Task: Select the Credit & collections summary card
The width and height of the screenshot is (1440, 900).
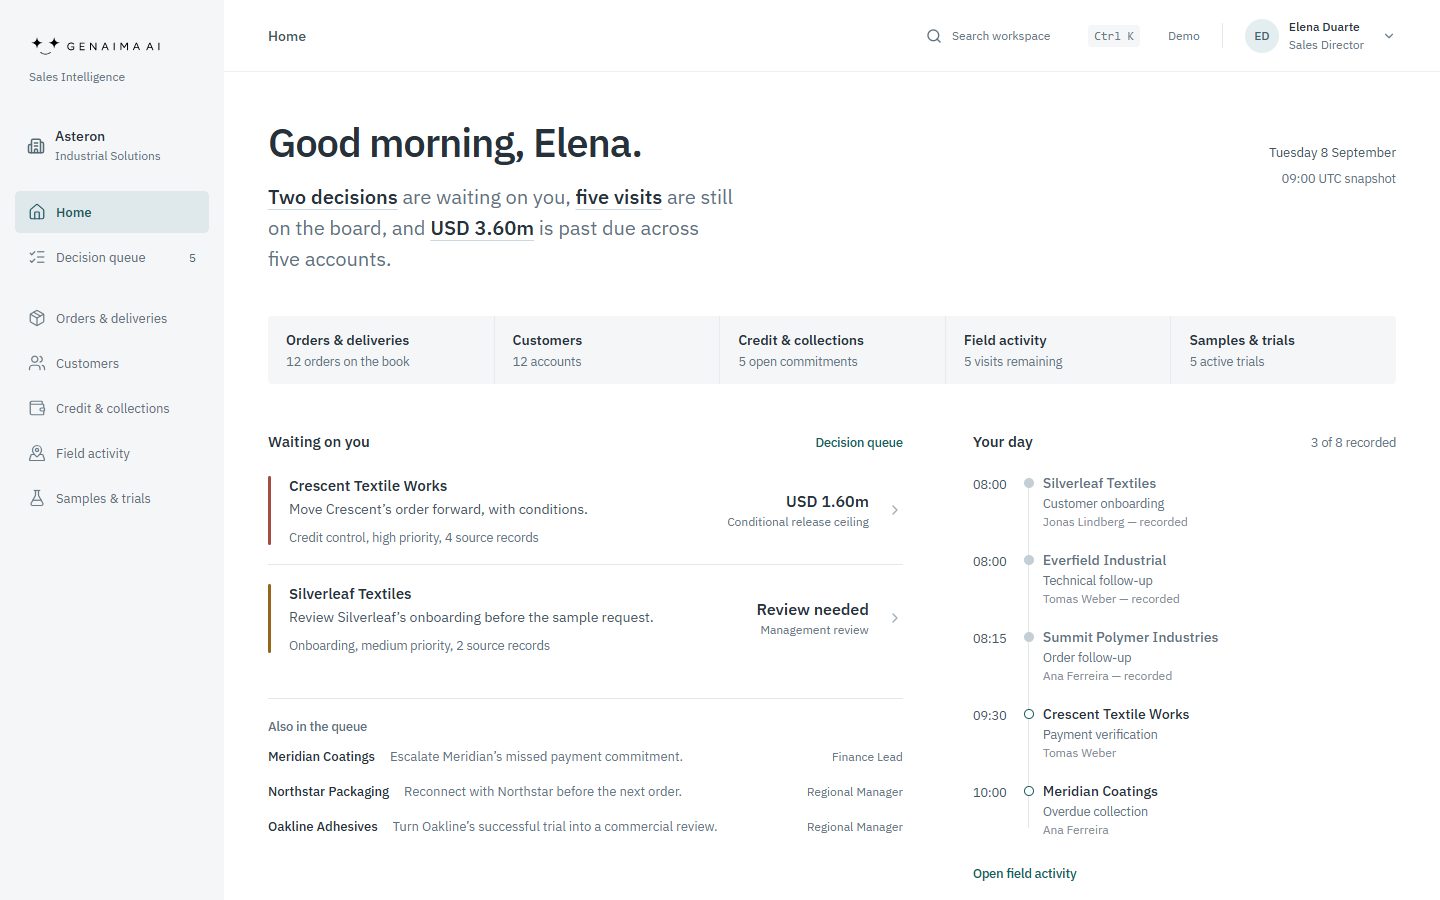Action: click(x=833, y=350)
